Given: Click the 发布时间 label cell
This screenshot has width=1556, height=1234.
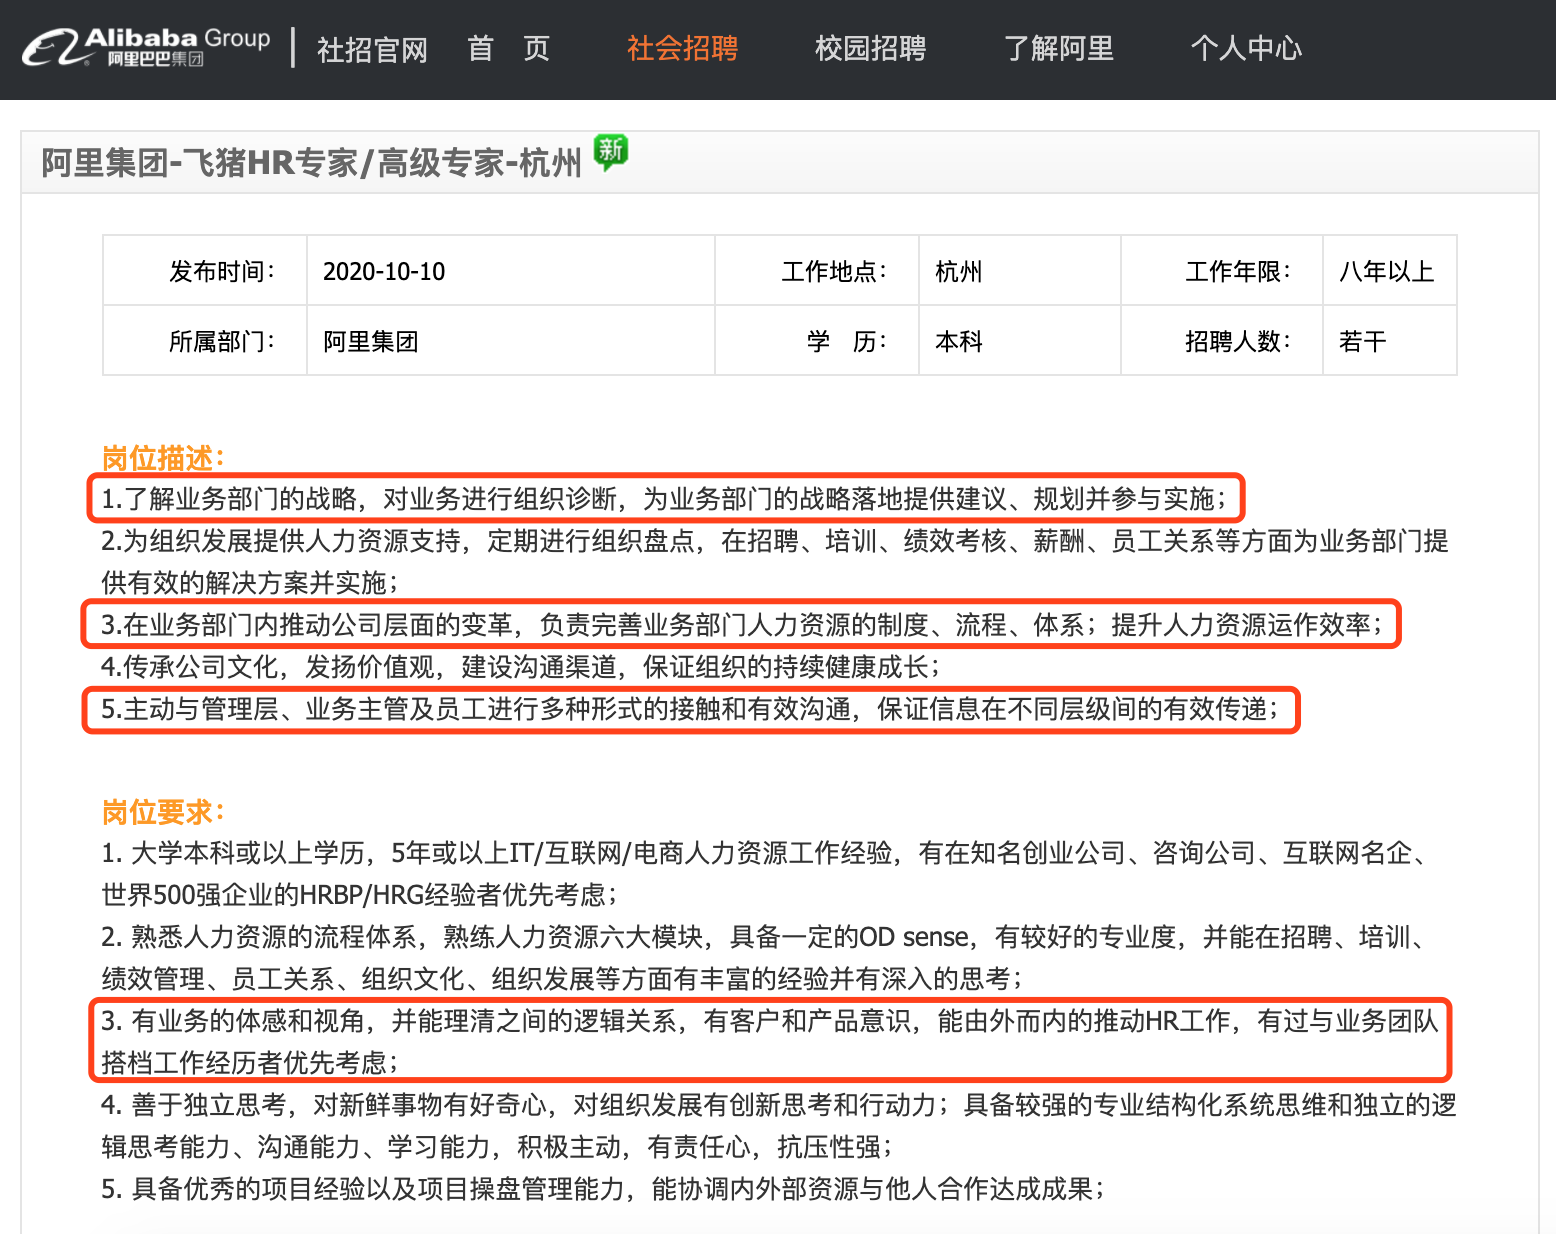Looking at the screenshot, I should (205, 271).
